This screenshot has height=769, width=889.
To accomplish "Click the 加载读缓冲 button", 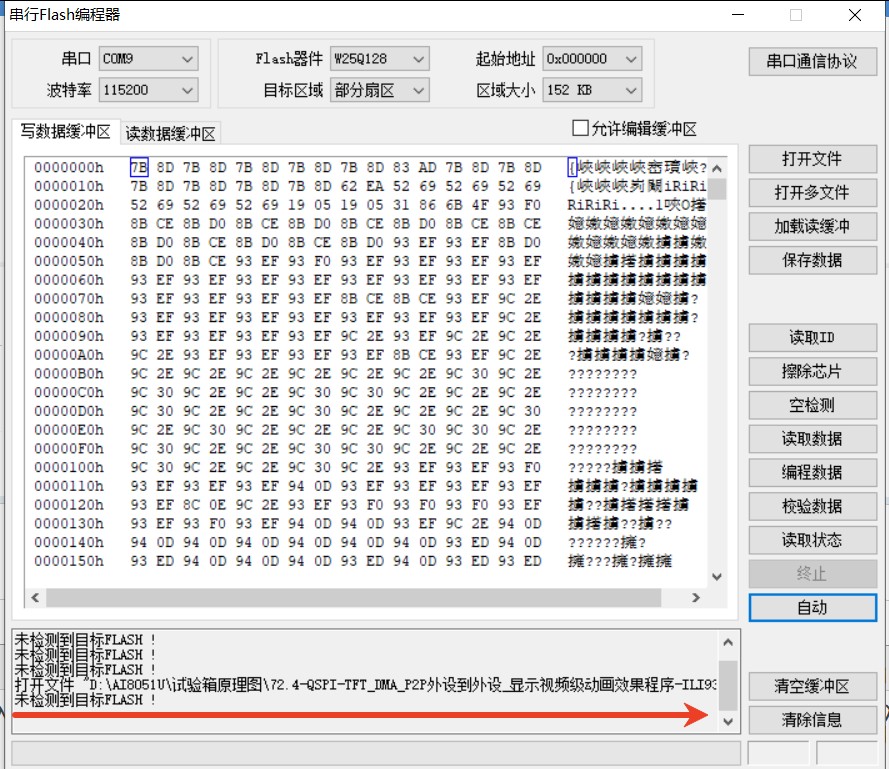I will pos(812,226).
